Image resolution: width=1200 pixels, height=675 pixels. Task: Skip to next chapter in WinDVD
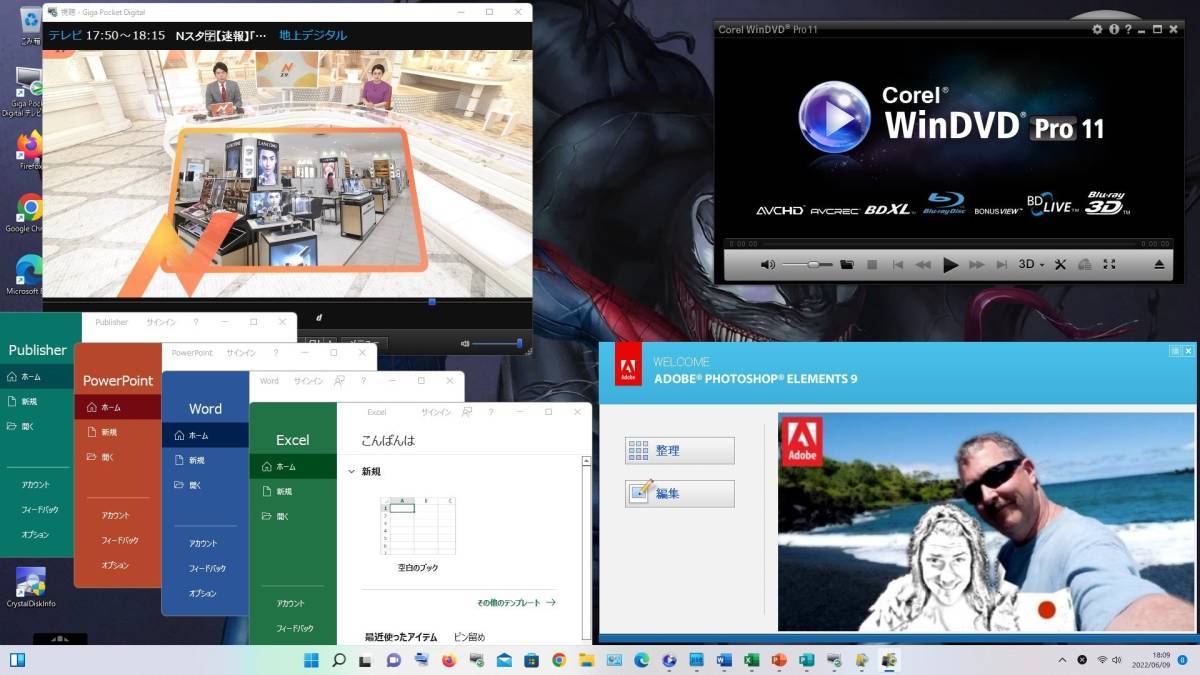(x=1002, y=265)
